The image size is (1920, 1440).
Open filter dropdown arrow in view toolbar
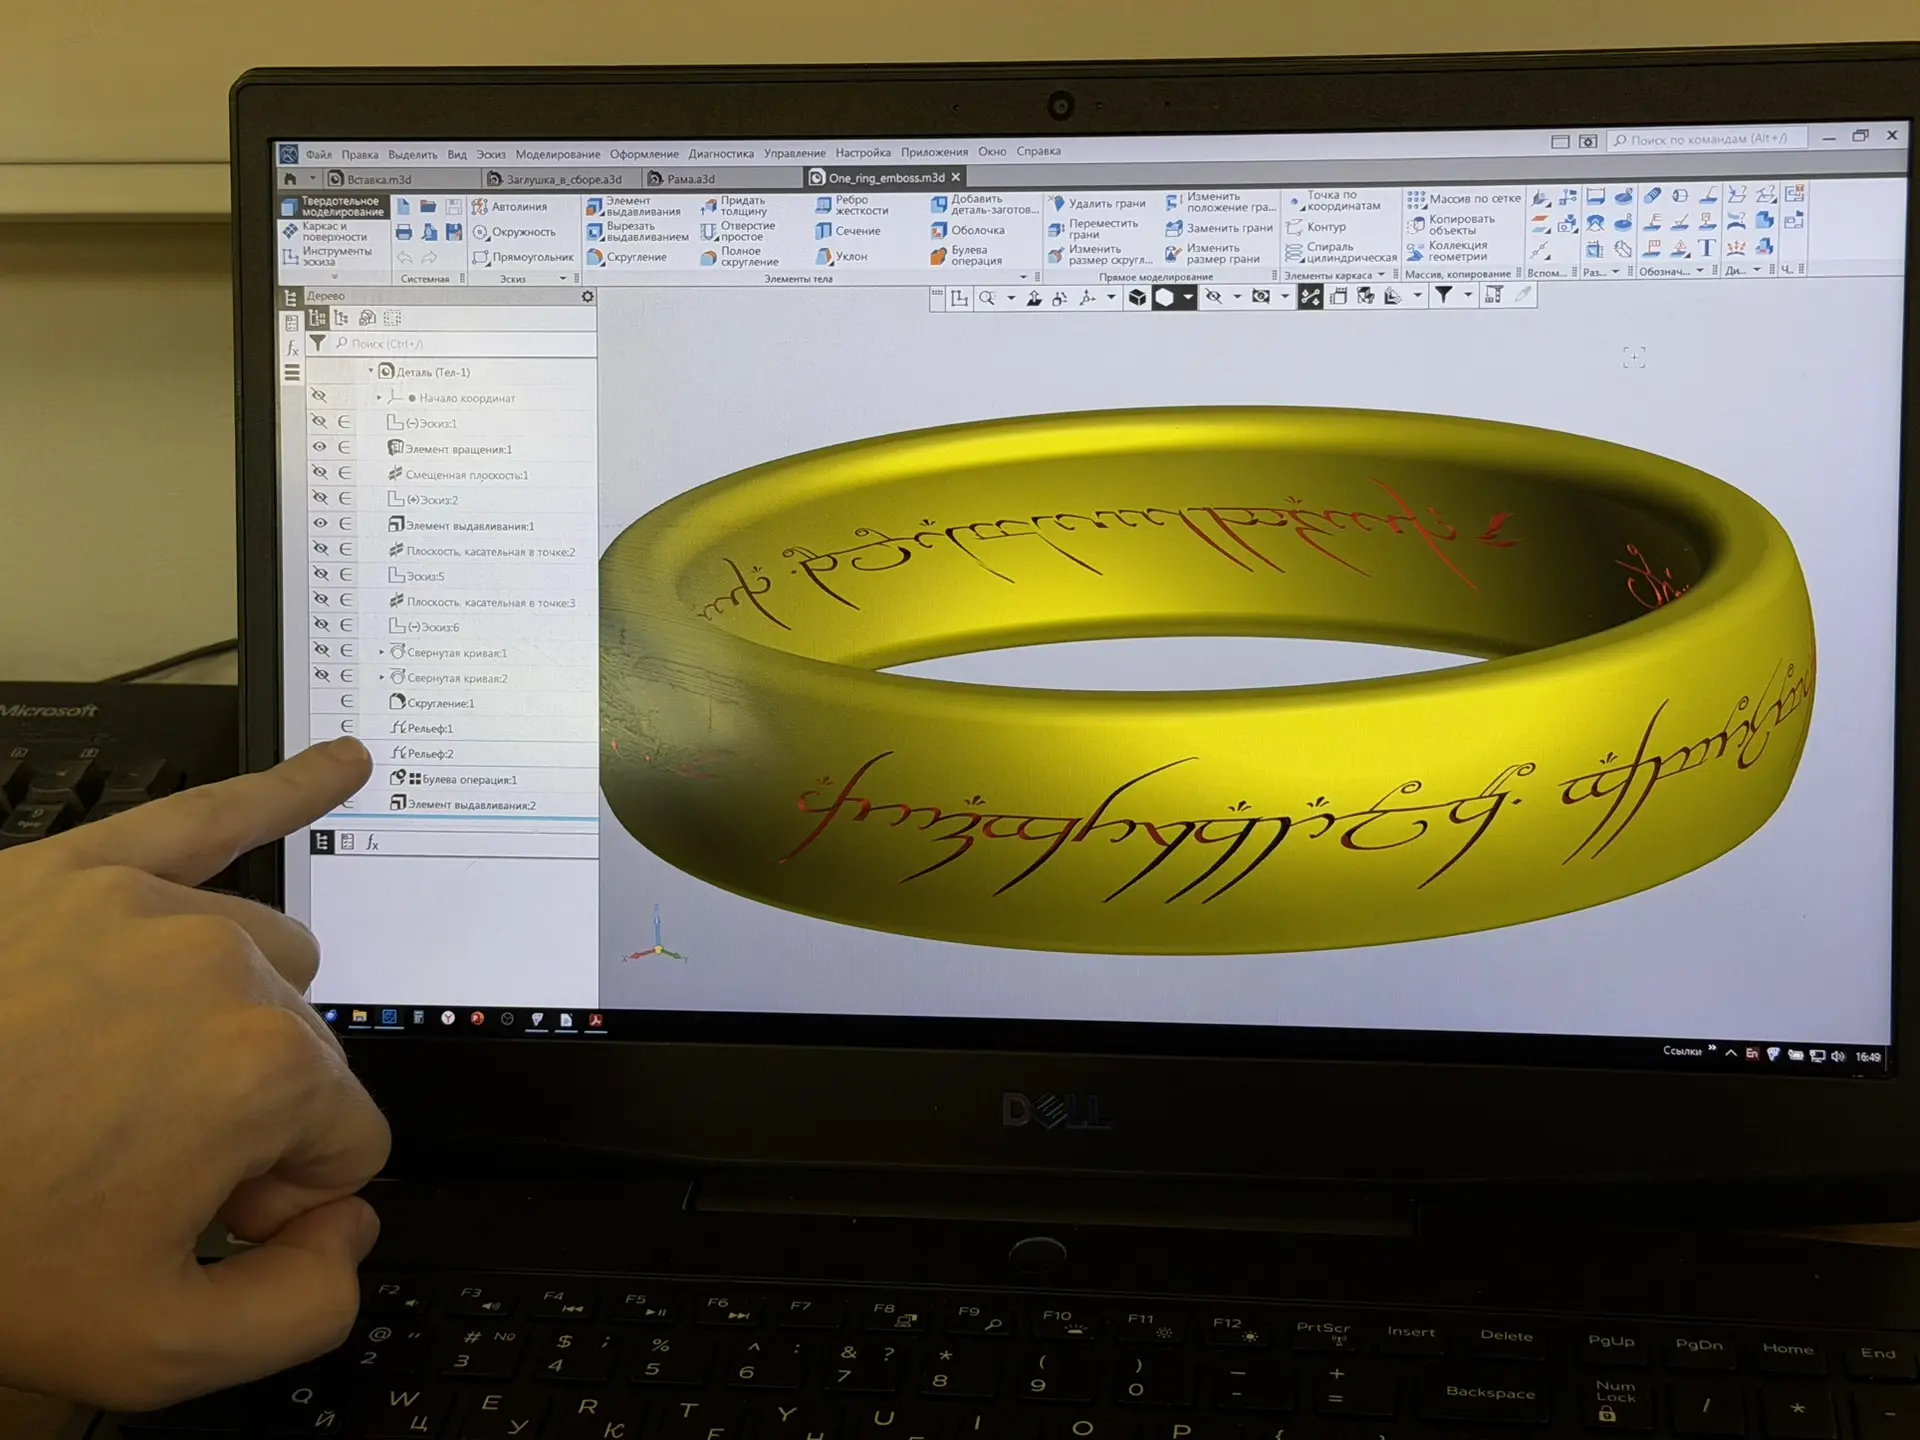[x=1468, y=294]
